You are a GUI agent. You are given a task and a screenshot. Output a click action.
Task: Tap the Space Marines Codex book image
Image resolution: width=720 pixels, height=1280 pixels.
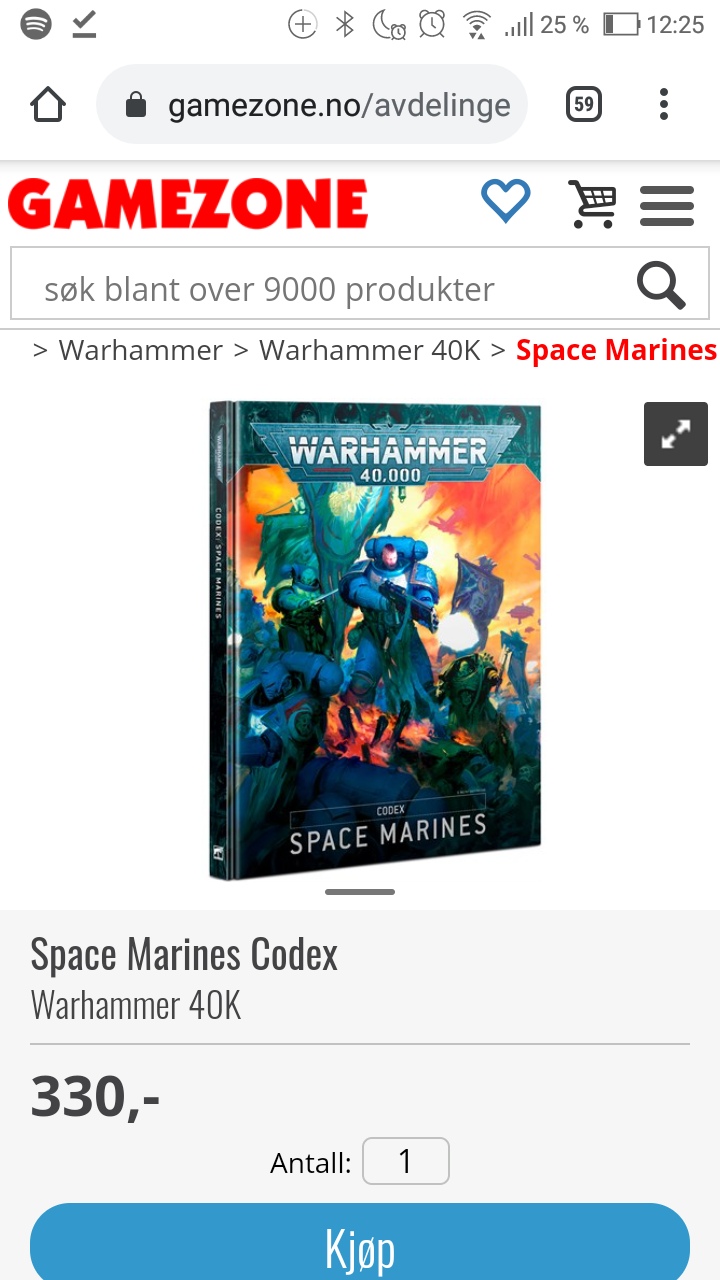tap(375, 640)
